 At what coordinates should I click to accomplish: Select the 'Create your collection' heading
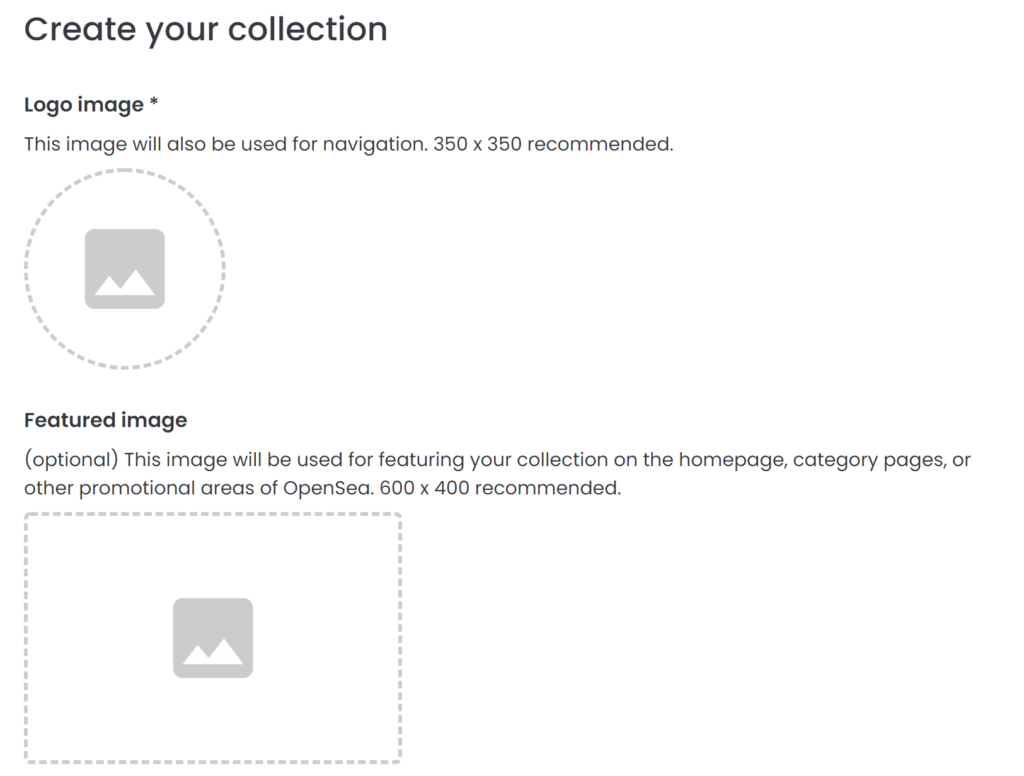point(206,29)
